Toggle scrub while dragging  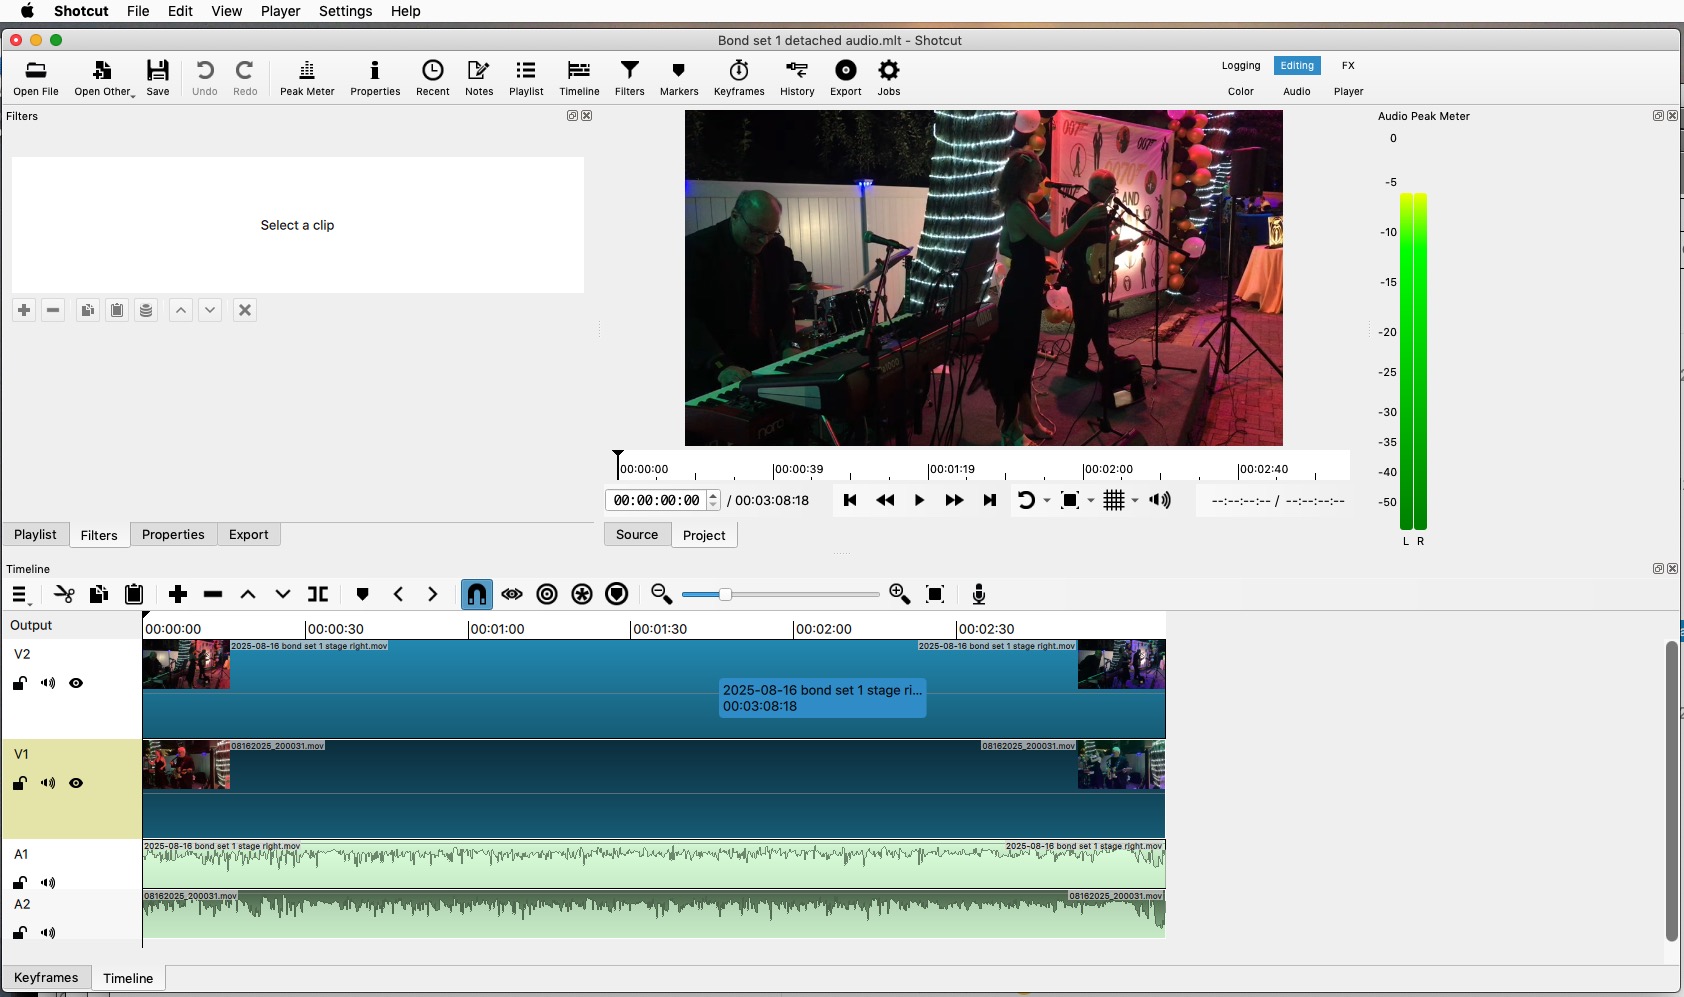pos(512,594)
